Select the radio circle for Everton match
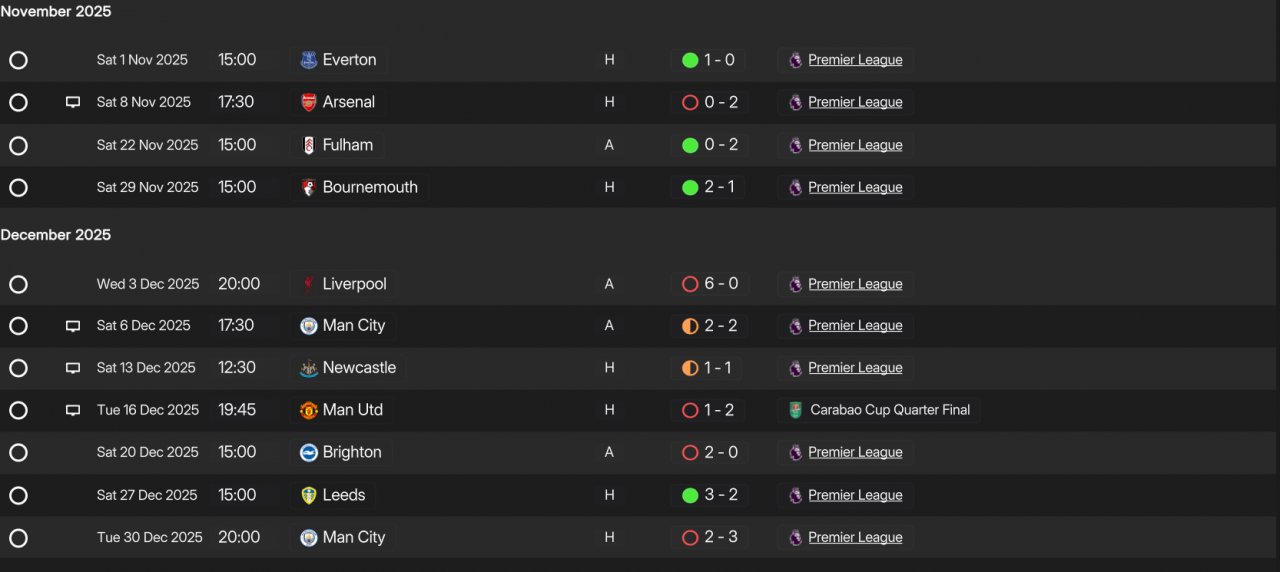This screenshot has height=572, width=1280. coord(18,60)
